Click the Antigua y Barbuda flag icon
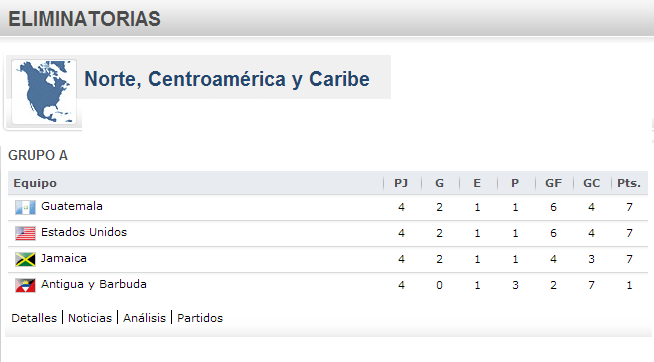The height and width of the screenshot is (362, 654). [25, 286]
